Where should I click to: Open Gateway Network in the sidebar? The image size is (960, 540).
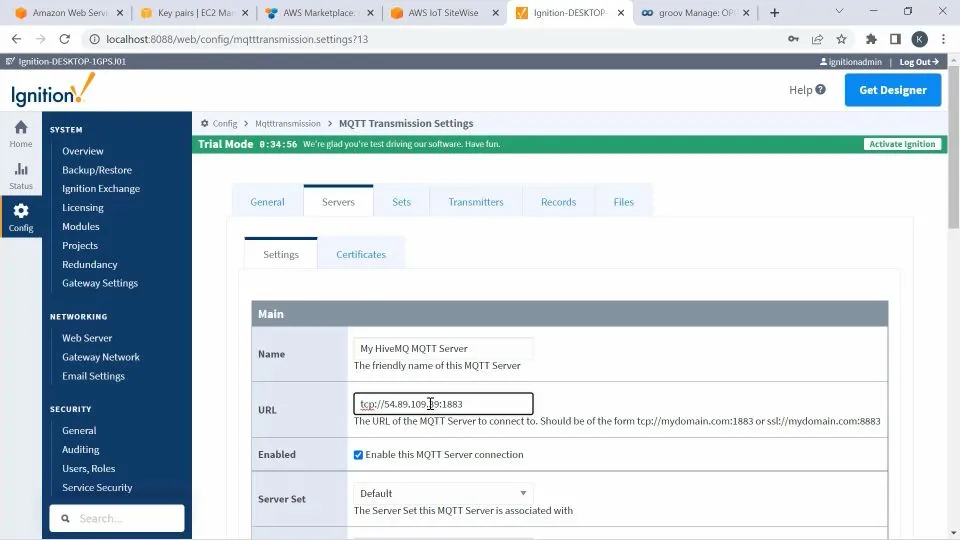point(101,357)
